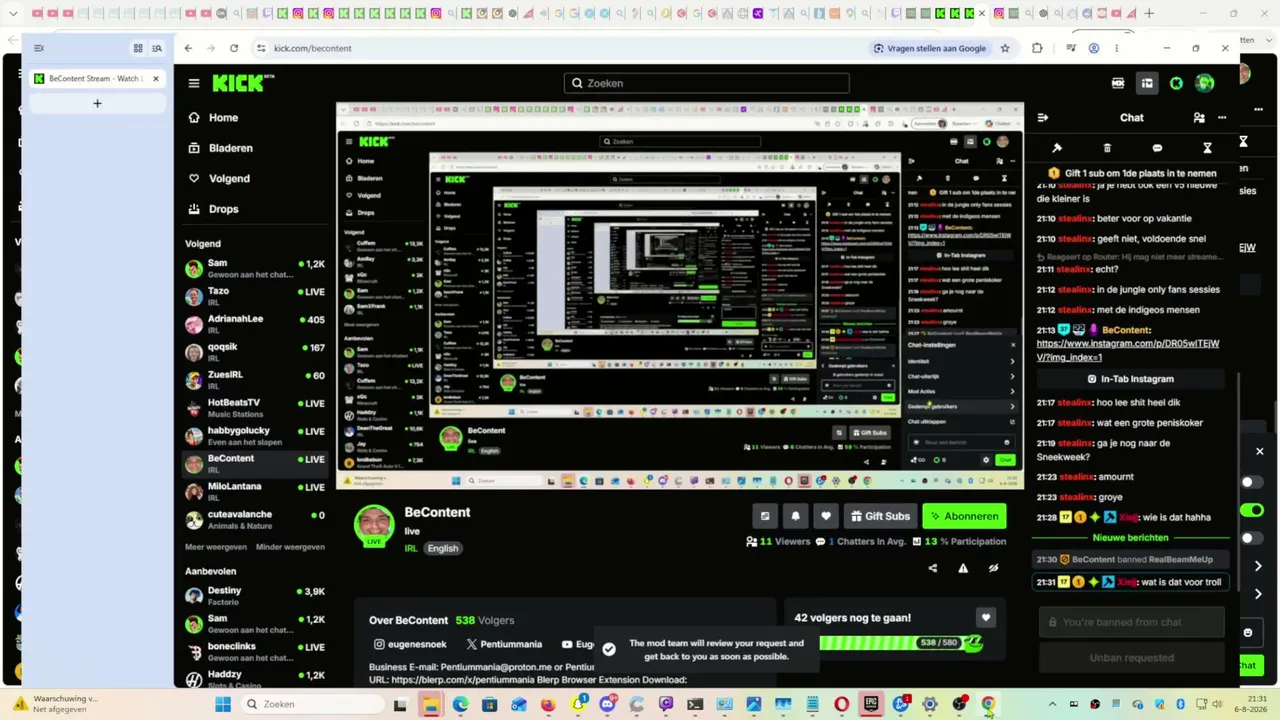Click the hourglass icon in chat toolbar
The image size is (1280, 720).
1207,148
